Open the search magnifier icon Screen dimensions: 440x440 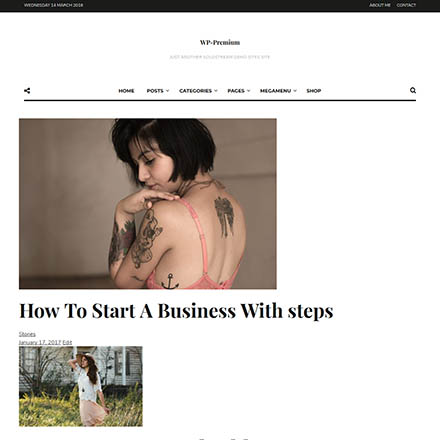point(413,90)
